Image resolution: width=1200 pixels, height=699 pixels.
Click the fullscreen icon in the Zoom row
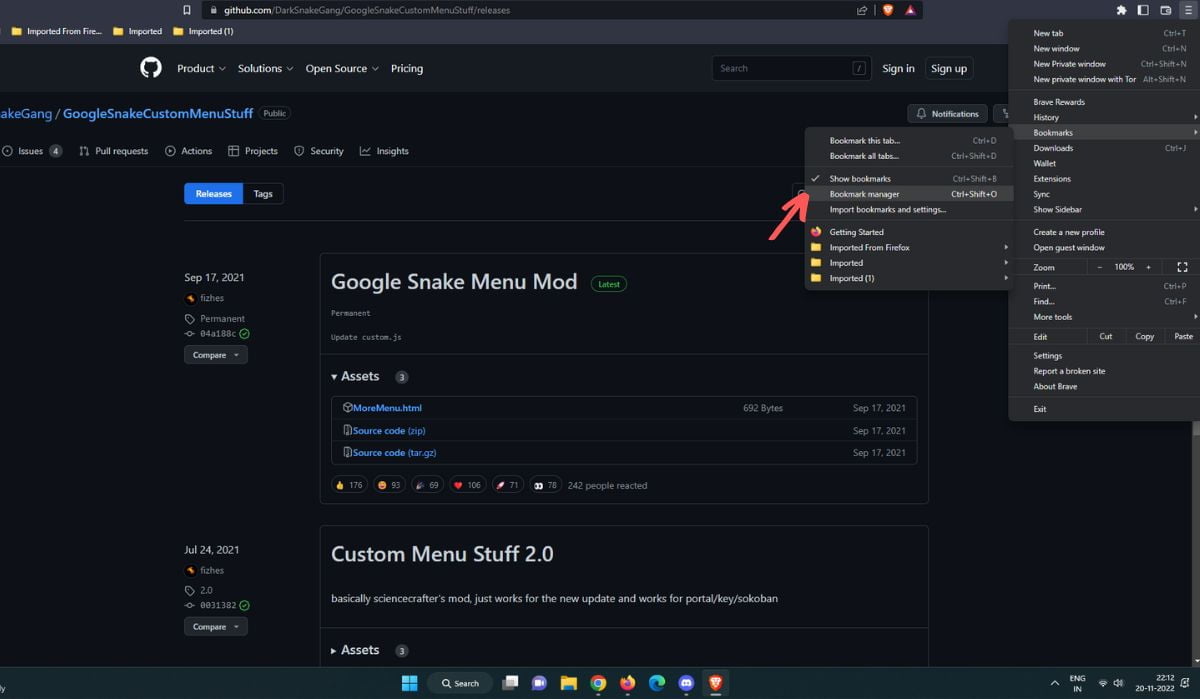click(1181, 267)
